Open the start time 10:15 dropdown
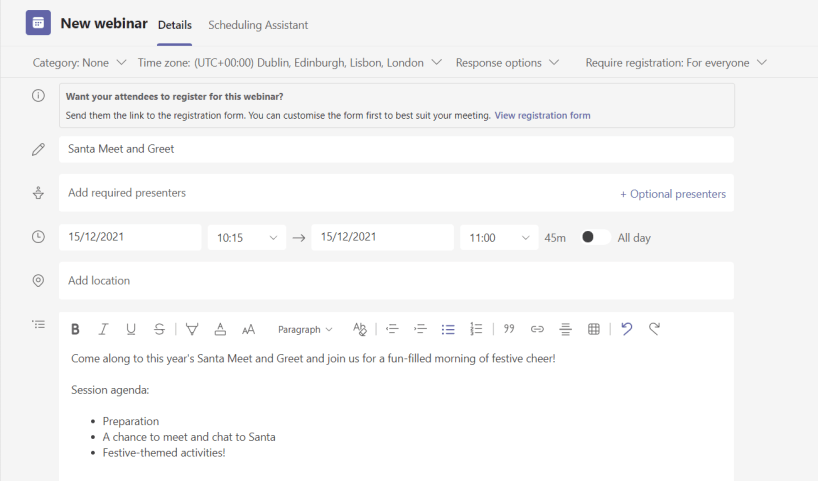 tap(247, 238)
